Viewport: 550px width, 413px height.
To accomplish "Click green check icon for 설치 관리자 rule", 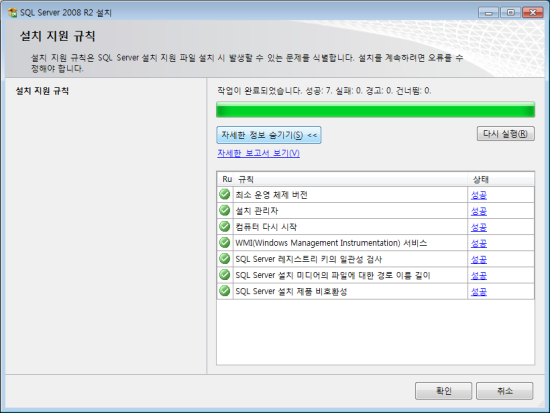I will pos(224,210).
